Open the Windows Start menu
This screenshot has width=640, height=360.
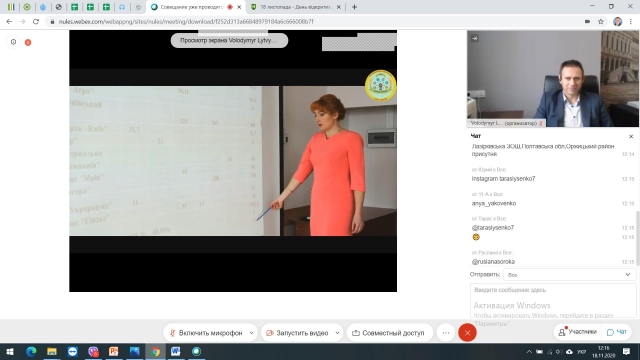pyautogui.click(x=10, y=351)
